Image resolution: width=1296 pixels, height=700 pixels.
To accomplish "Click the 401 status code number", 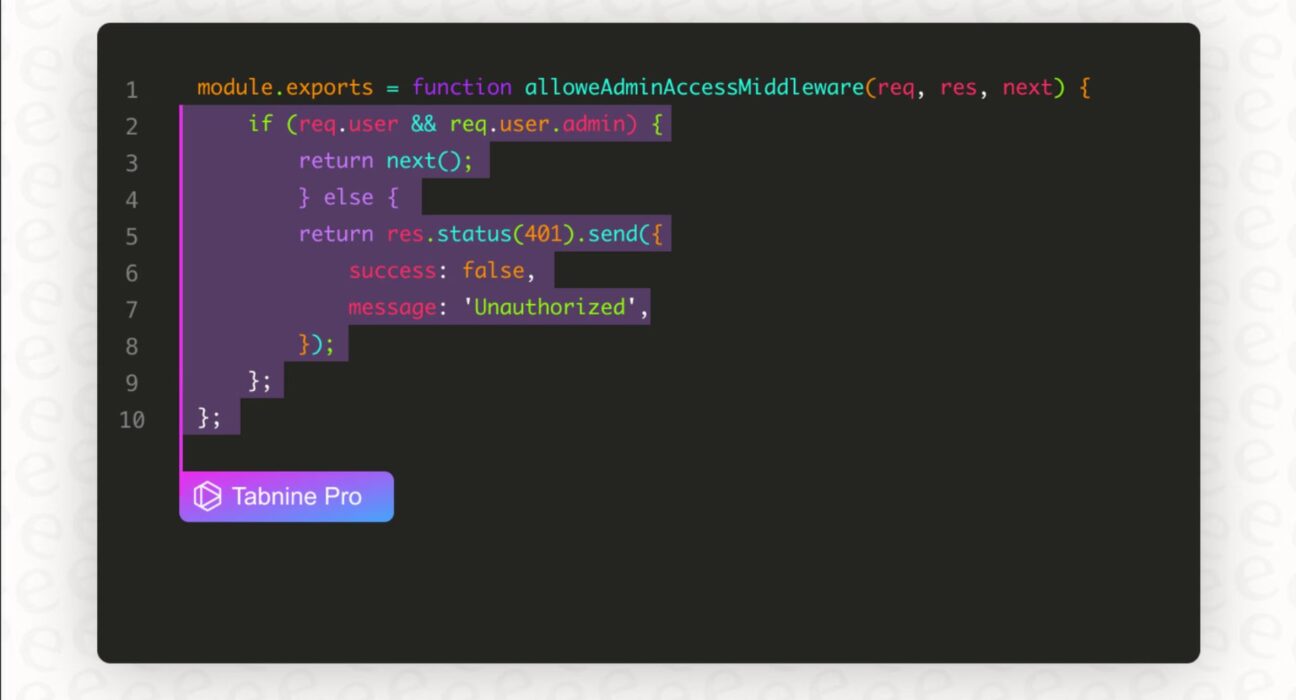I will coord(543,234).
